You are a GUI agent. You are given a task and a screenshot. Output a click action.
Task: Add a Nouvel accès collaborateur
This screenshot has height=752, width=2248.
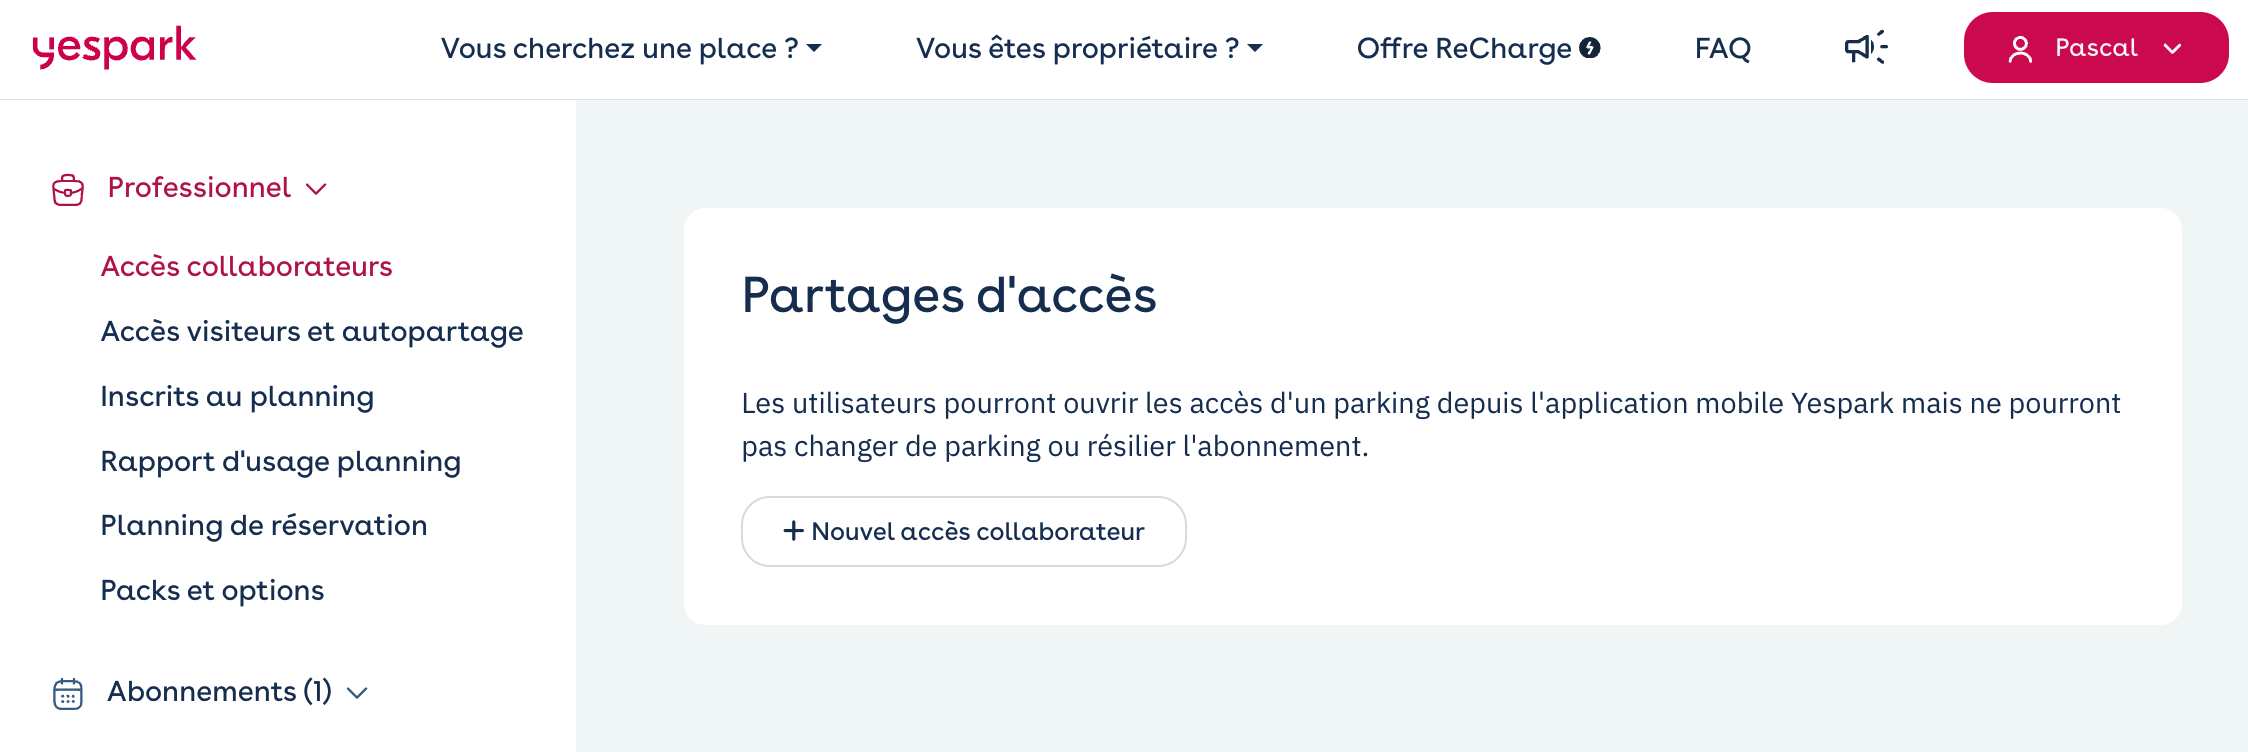[964, 531]
